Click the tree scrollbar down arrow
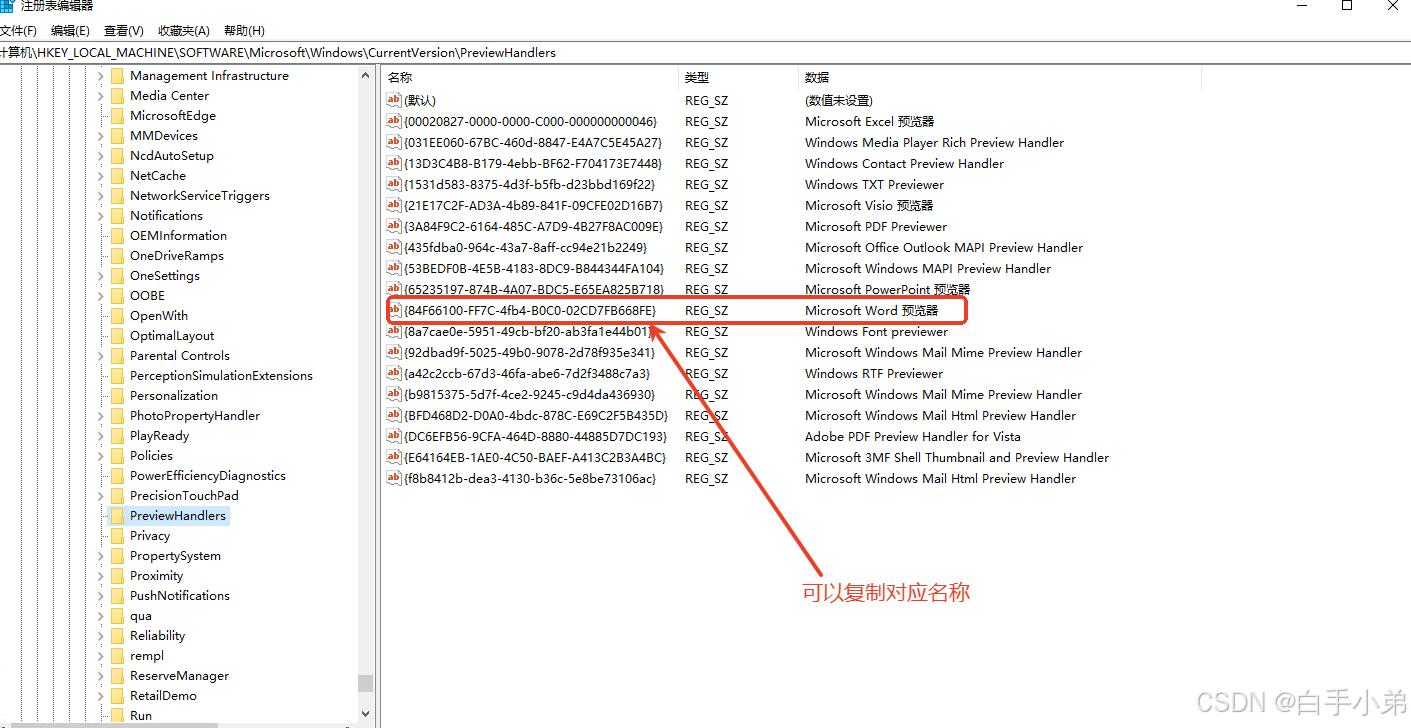Image resolution: width=1411 pixels, height=728 pixels. point(365,714)
